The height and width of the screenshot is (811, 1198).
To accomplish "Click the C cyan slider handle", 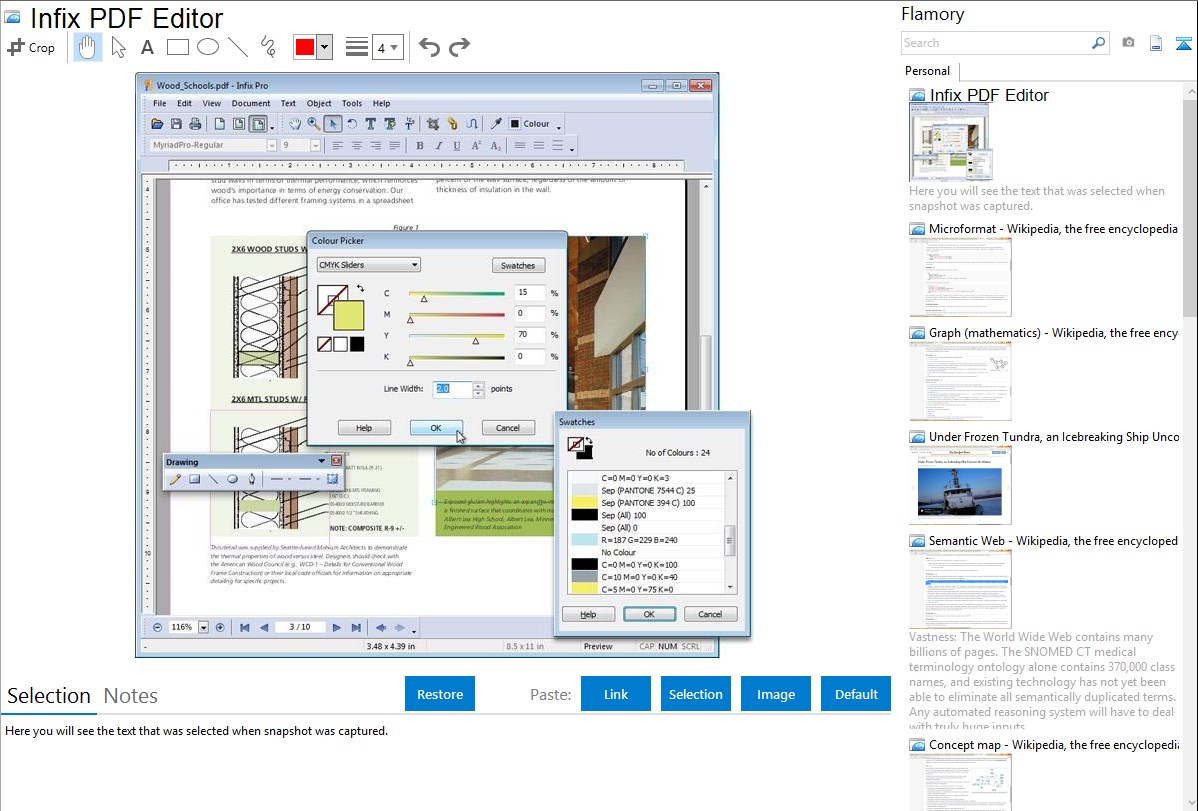I will (x=424, y=299).
